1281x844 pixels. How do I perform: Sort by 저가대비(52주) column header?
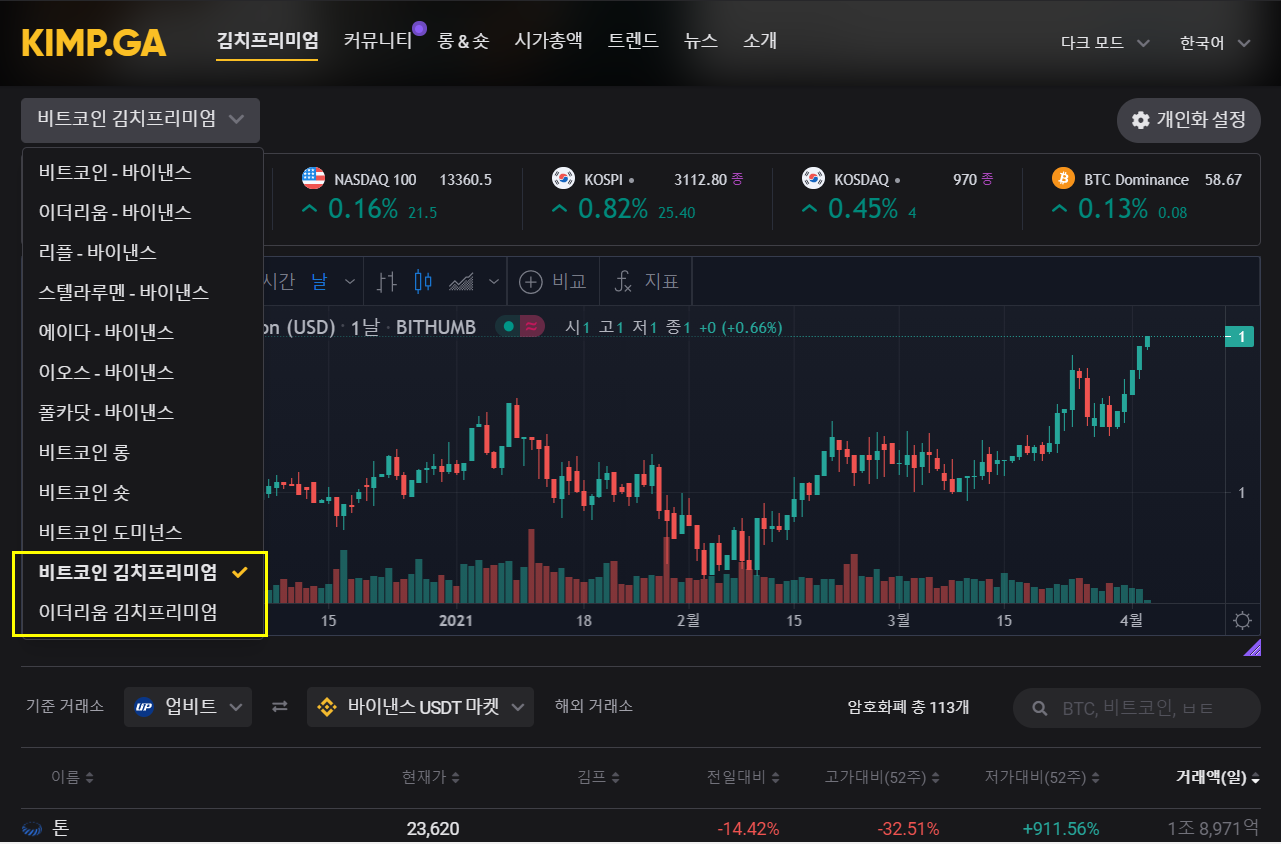tap(1042, 777)
